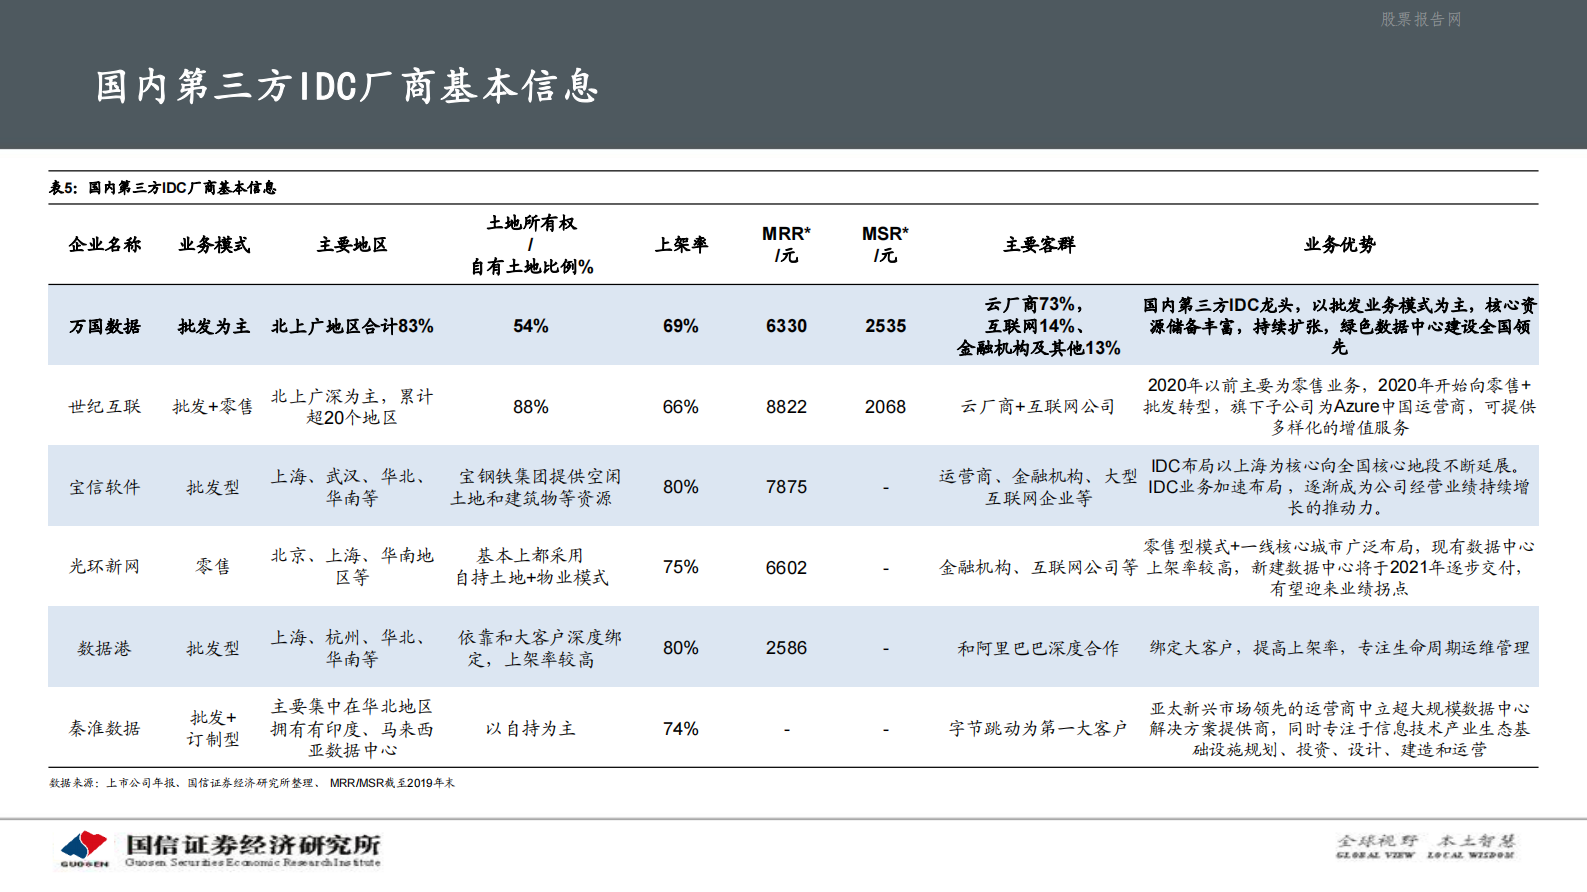Image resolution: width=1587 pixels, height=892 pixels.
Task: Click the 金融机构、互联网公司等 customer cell
Action: (1039, 567)
